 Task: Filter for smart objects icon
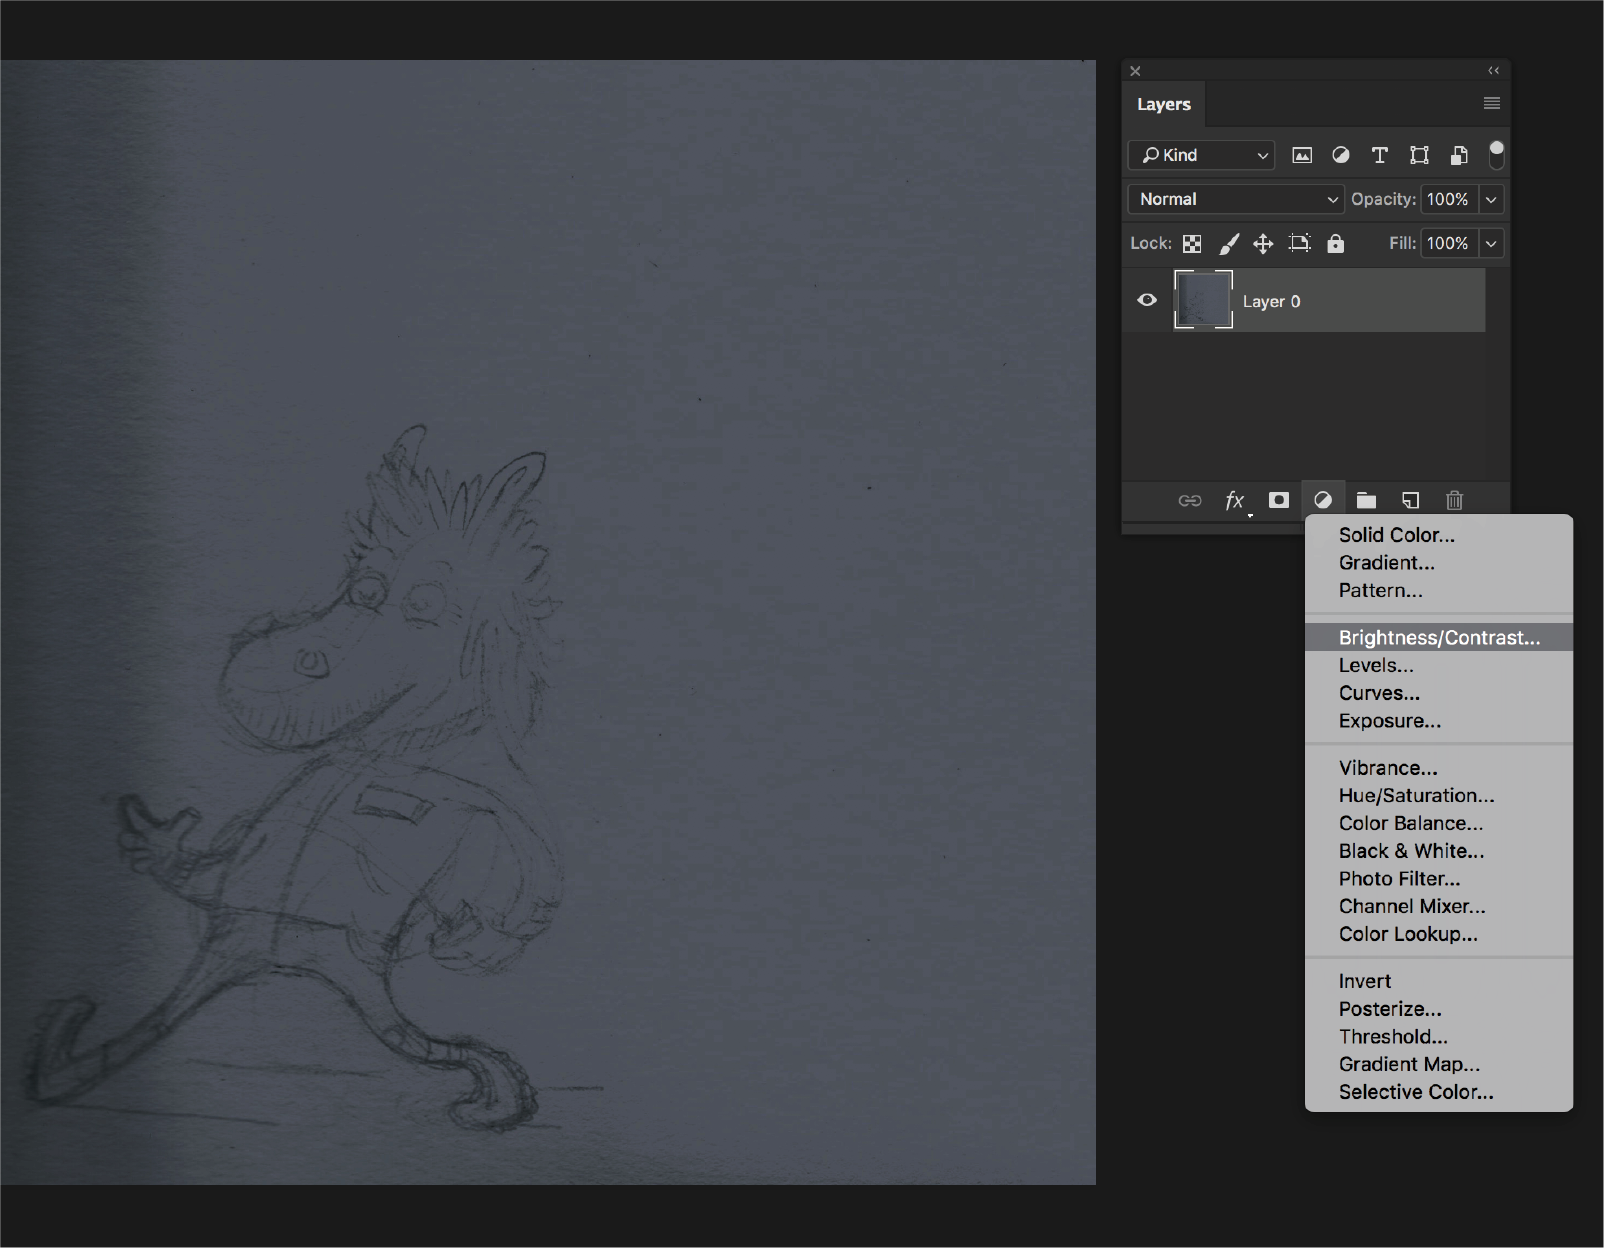(x=1459, y=155)
